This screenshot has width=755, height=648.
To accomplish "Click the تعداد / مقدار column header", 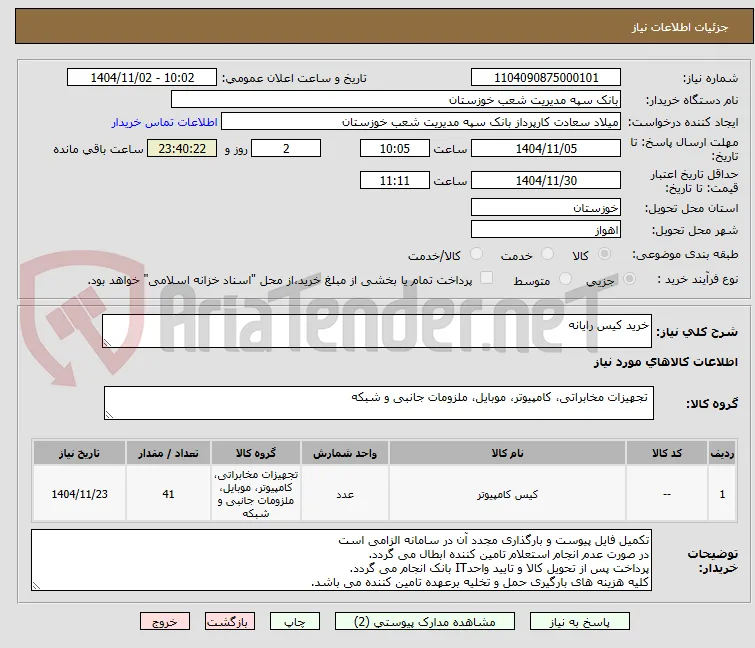I will point(168,453).
